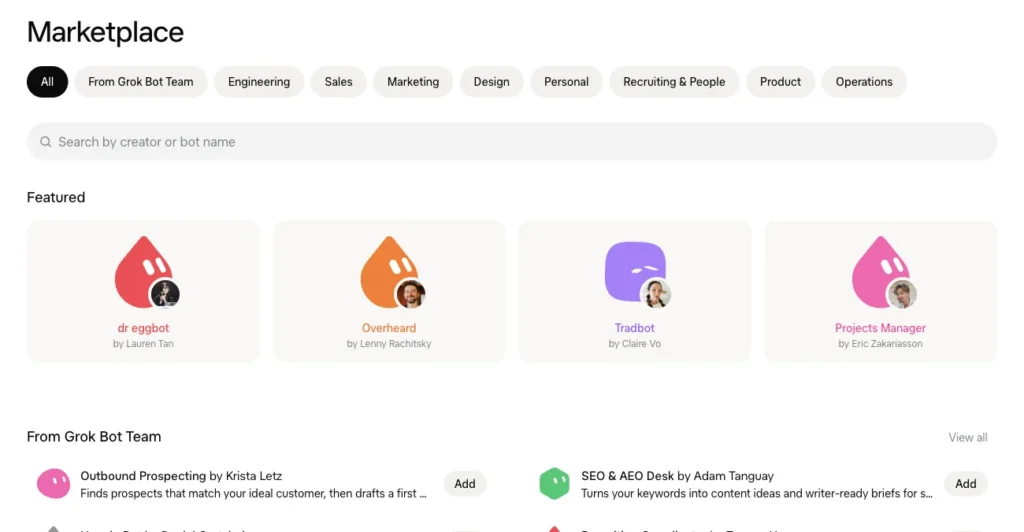Filter by From Grok Bot Team
The width and height of the screenshot is (1024, 532).
pos(140,82)
